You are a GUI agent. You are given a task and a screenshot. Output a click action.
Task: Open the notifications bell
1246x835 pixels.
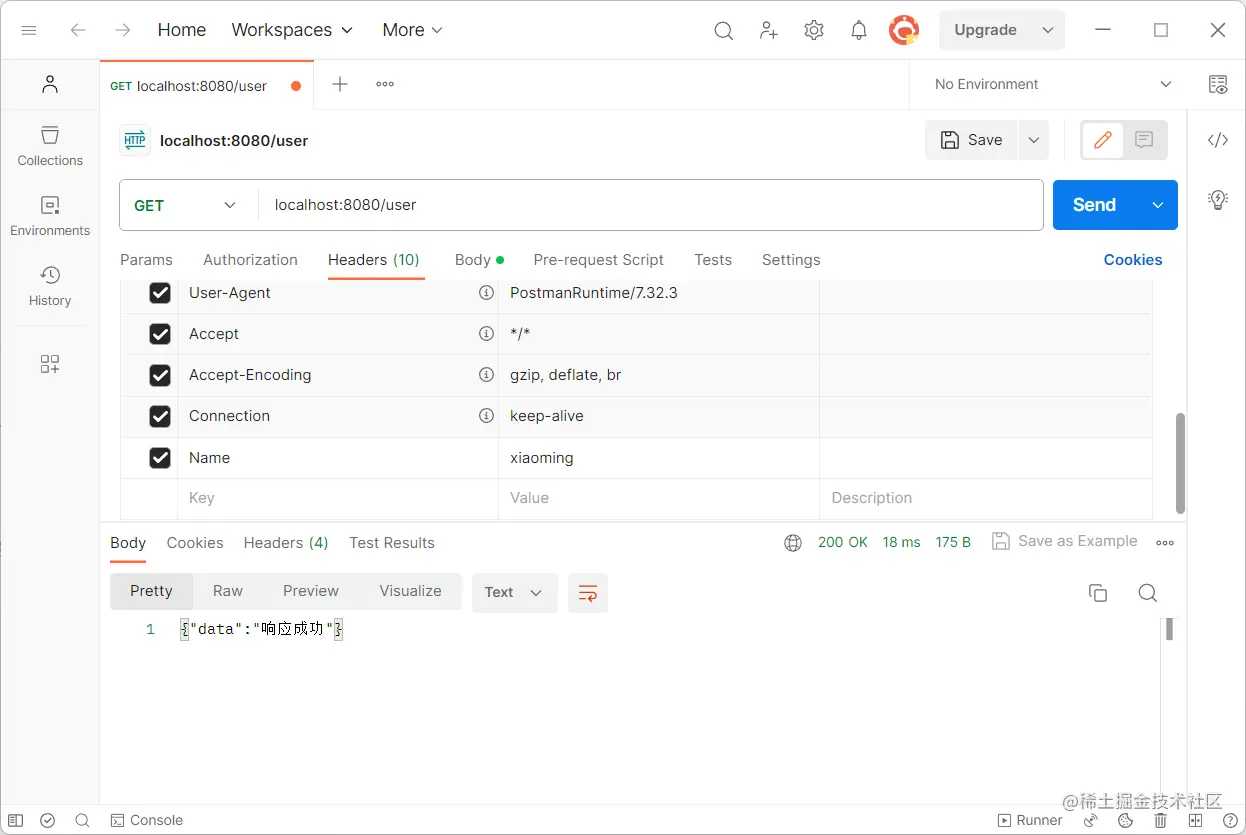click(x=858, y=30)
